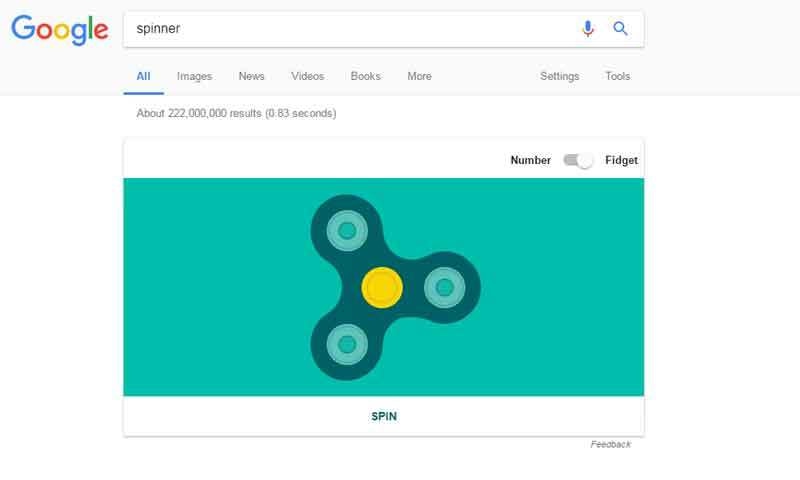
Task: Open the Tools filter options
Action: (618, 76)
